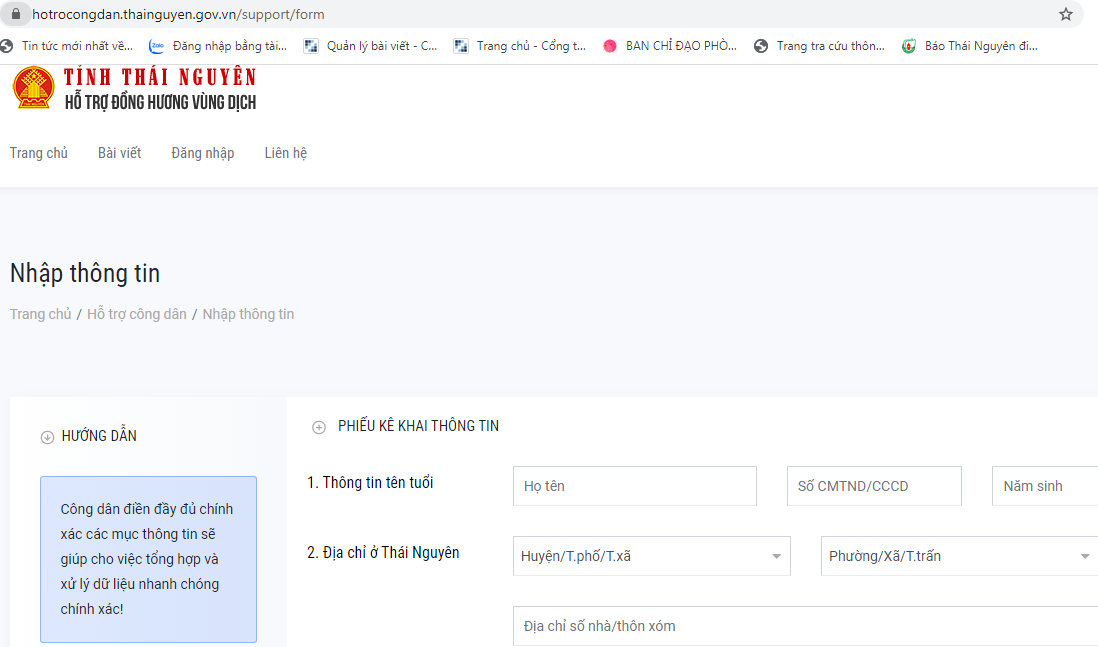Open the Báo Thái Nguyên bookmark

(x=970, y=46)
